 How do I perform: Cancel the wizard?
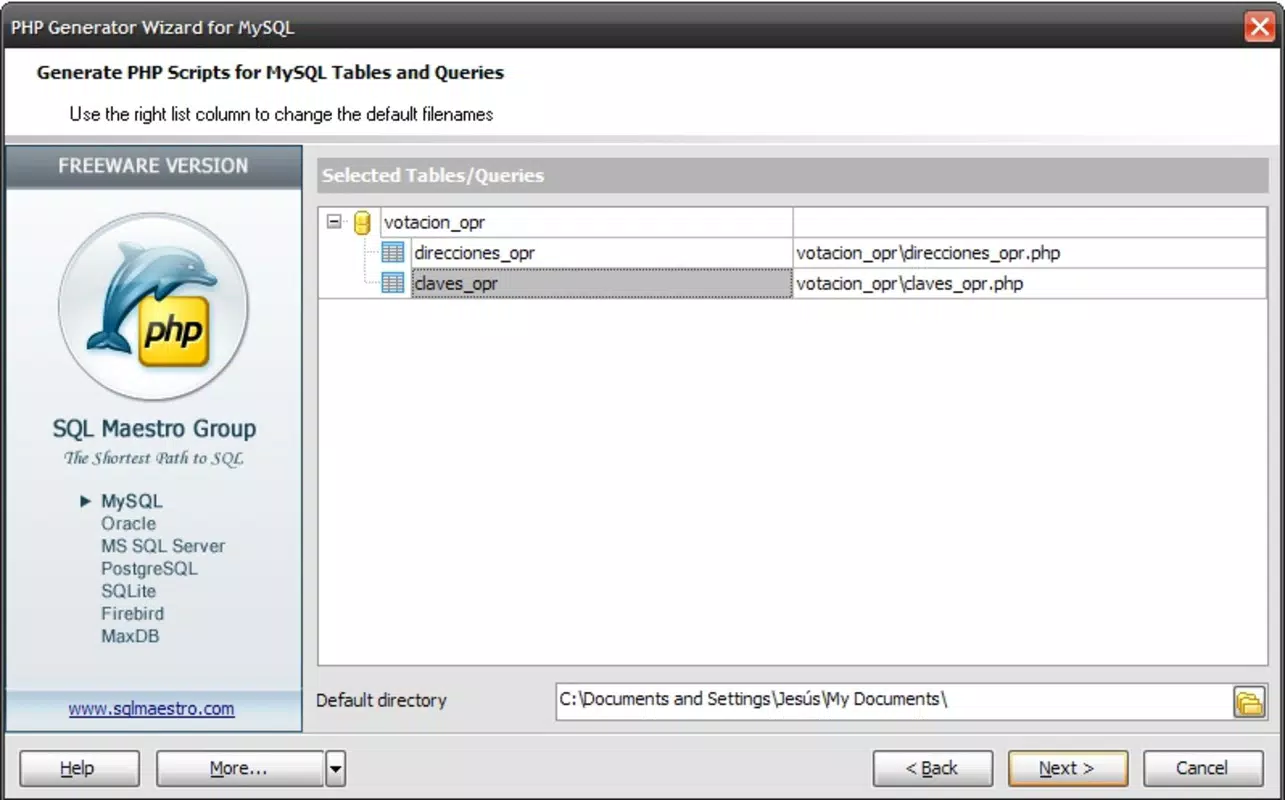(x=1202, y=768)
